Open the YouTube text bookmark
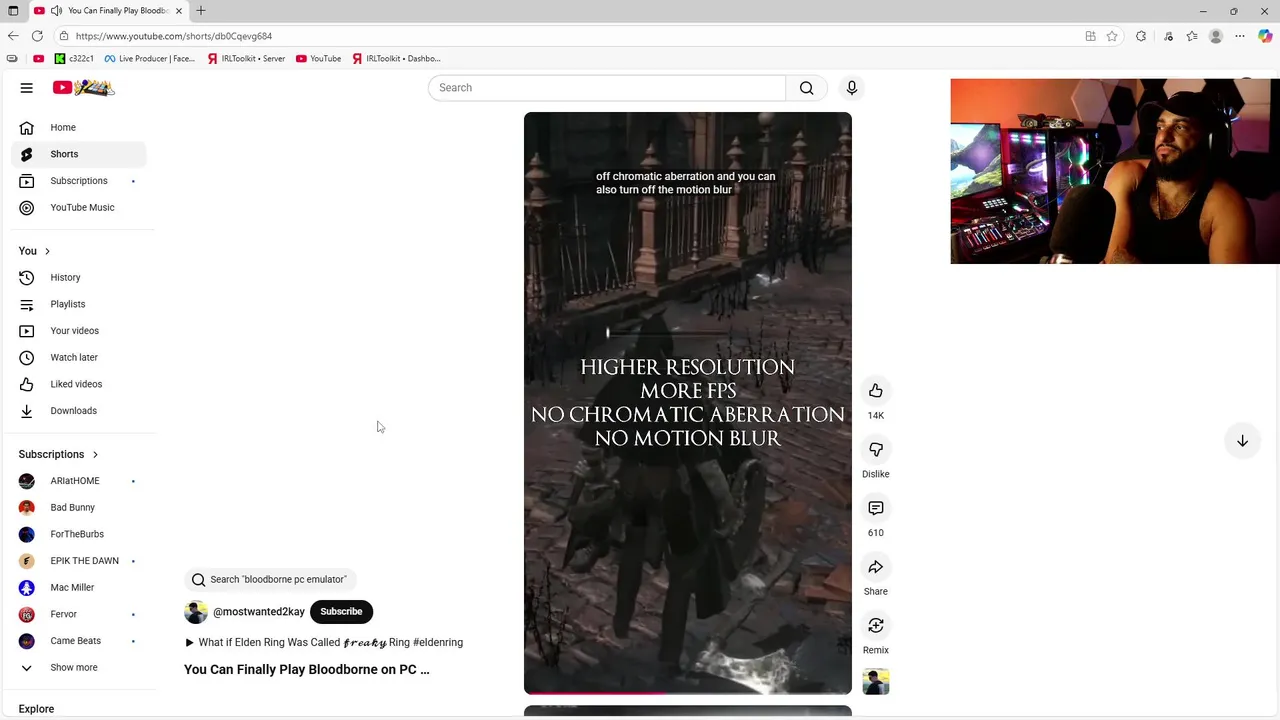The image size is (1280, 720). tap(319, 59)
